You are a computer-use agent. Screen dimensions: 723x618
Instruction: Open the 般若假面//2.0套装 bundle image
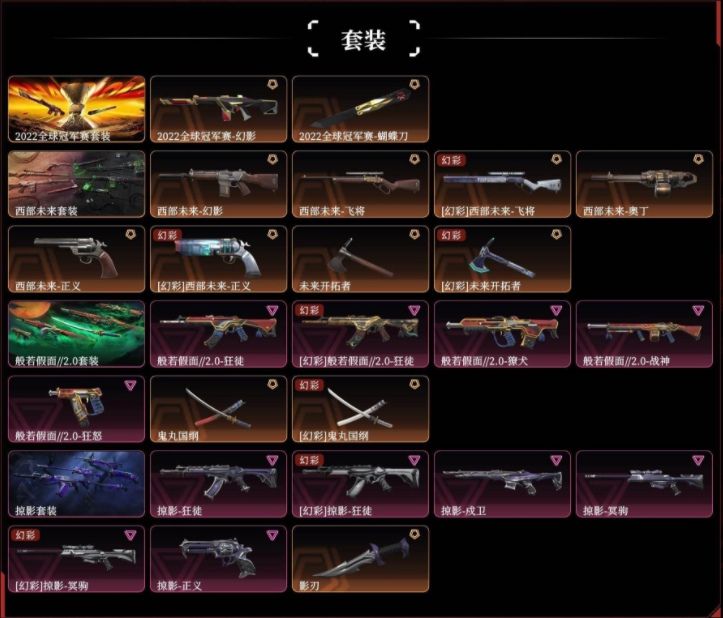click(x=77, y=334)
